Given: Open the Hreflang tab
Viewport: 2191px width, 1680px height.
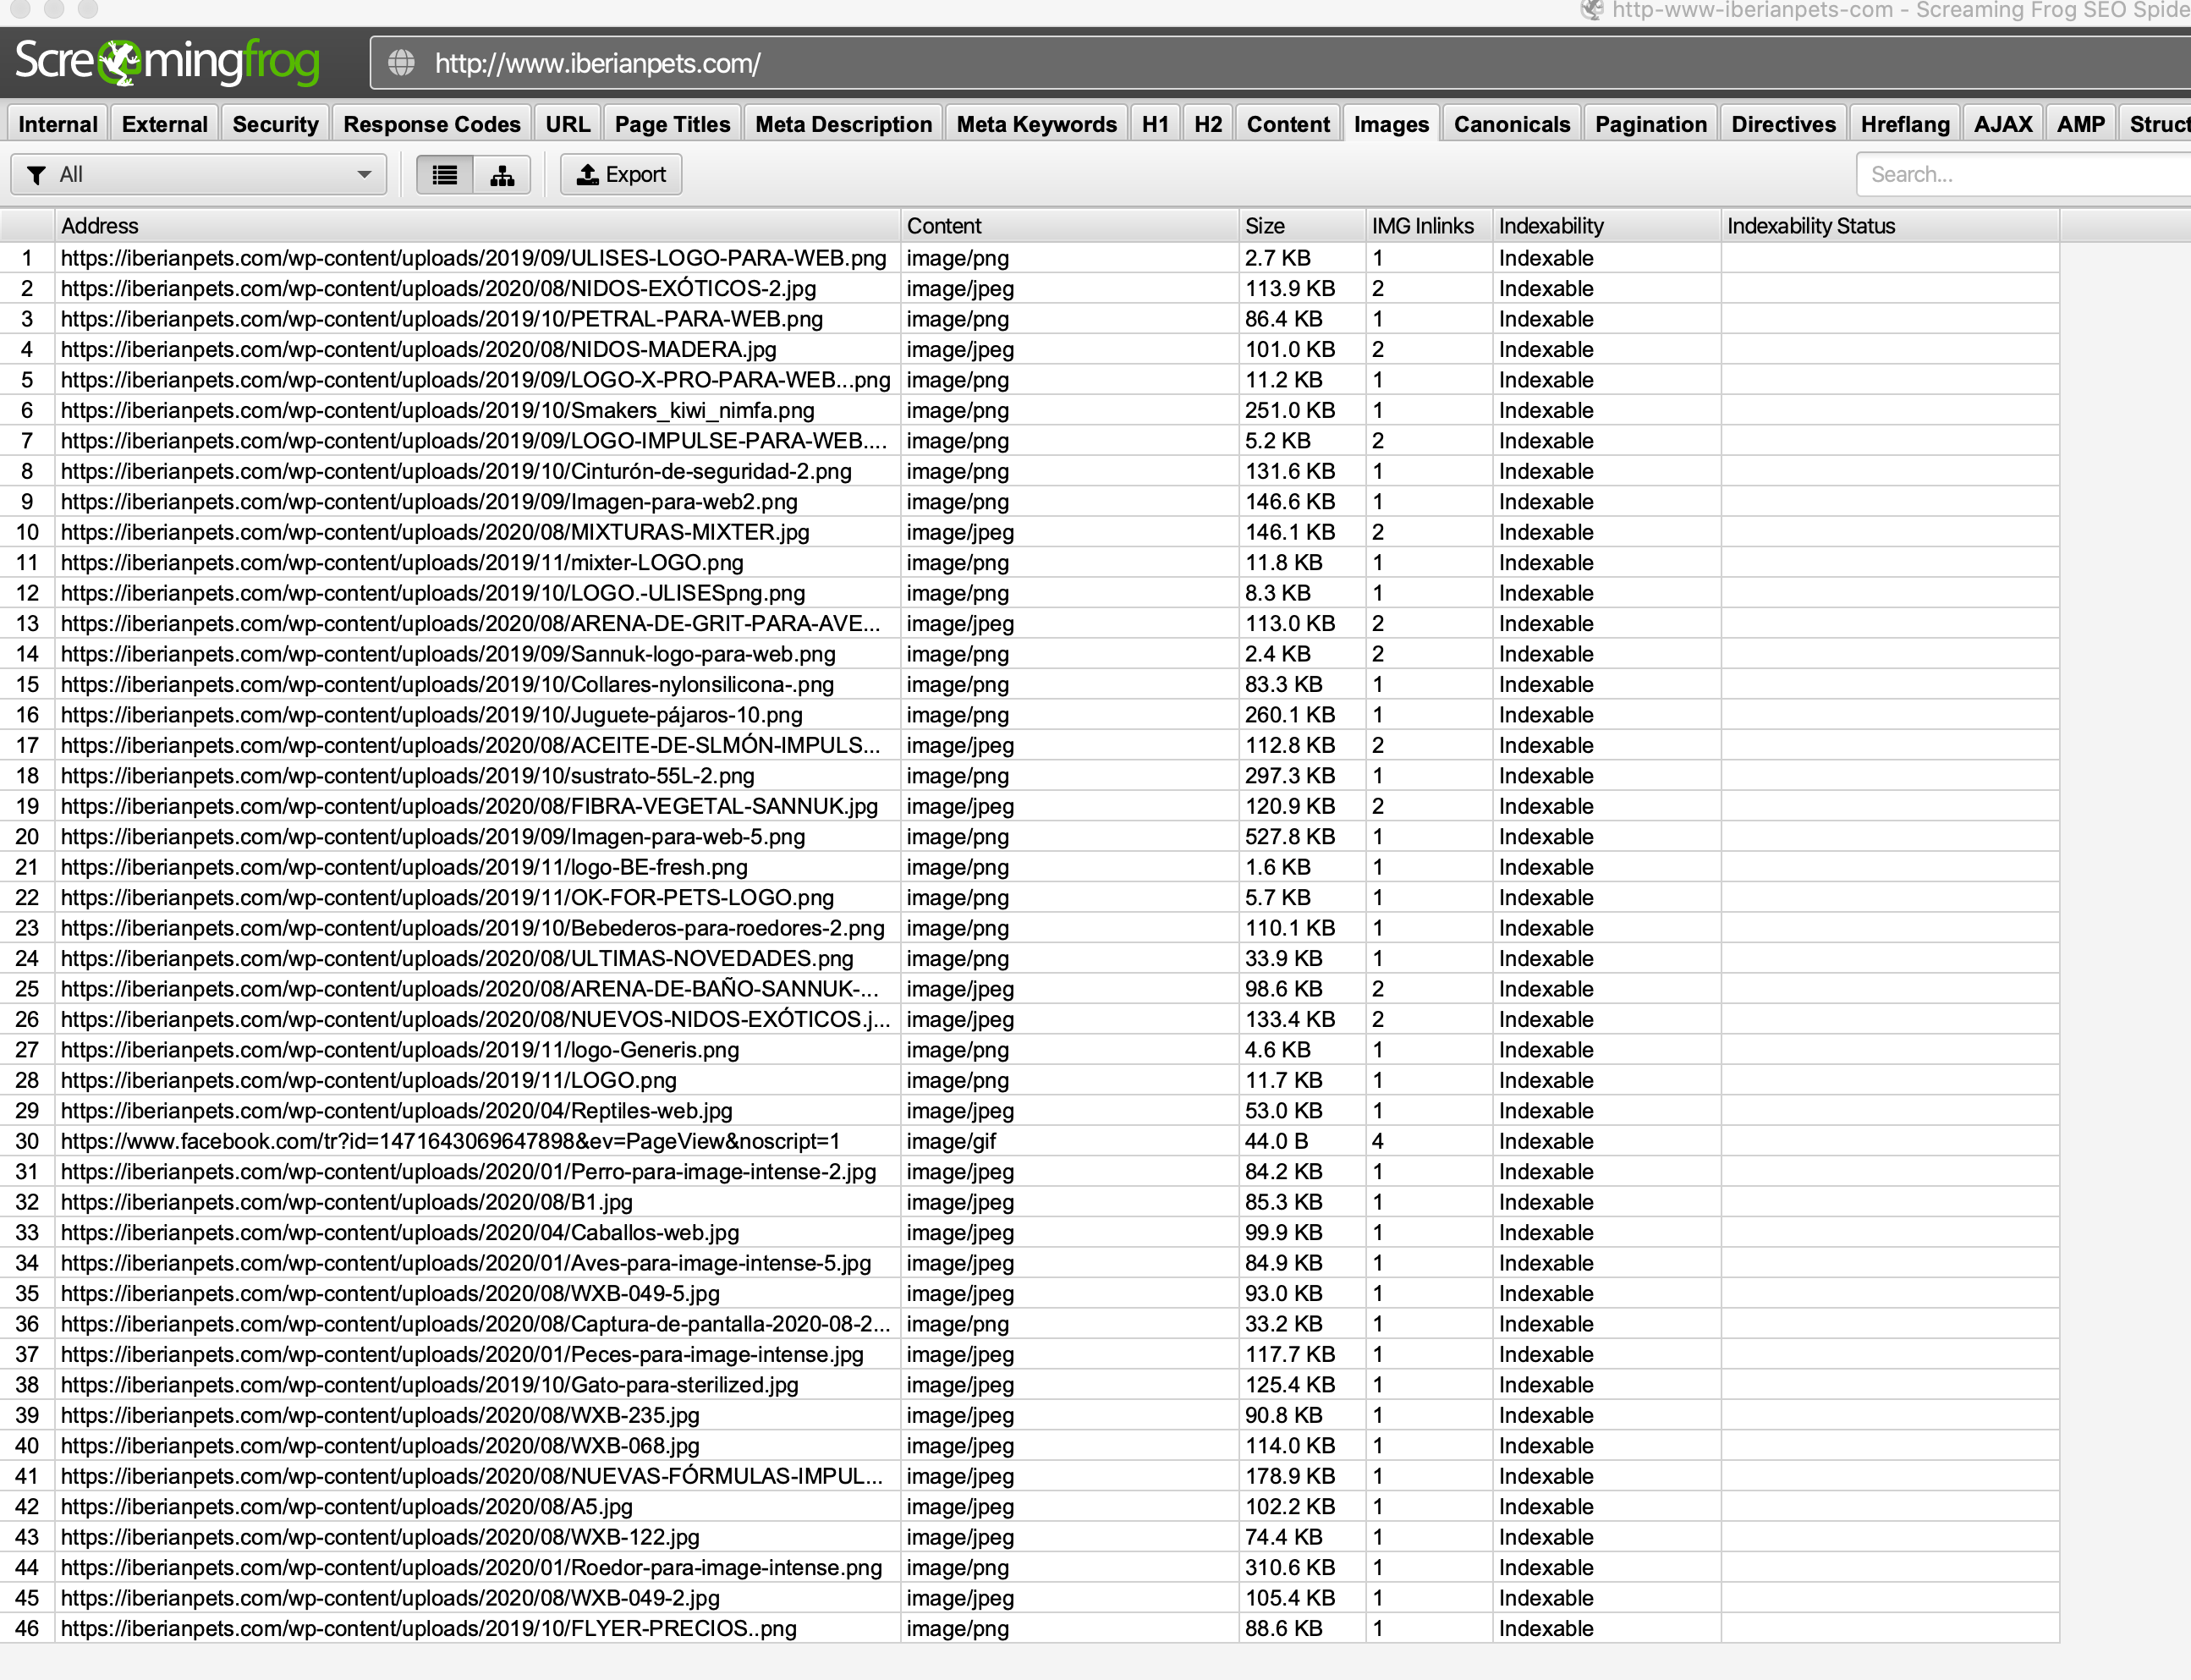Looking at the screenshot, I should (x=1905, y=124).
